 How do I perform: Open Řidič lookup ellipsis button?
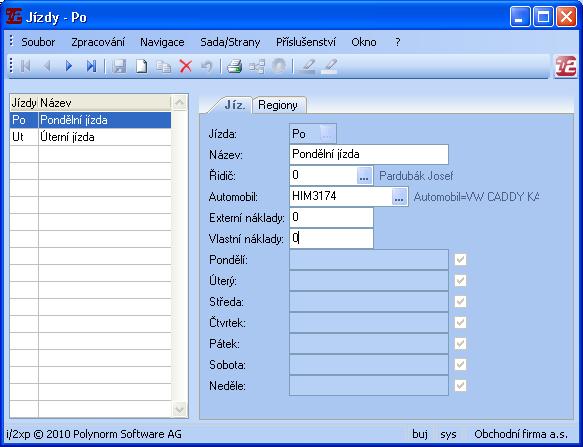click(x=364, y=175)
